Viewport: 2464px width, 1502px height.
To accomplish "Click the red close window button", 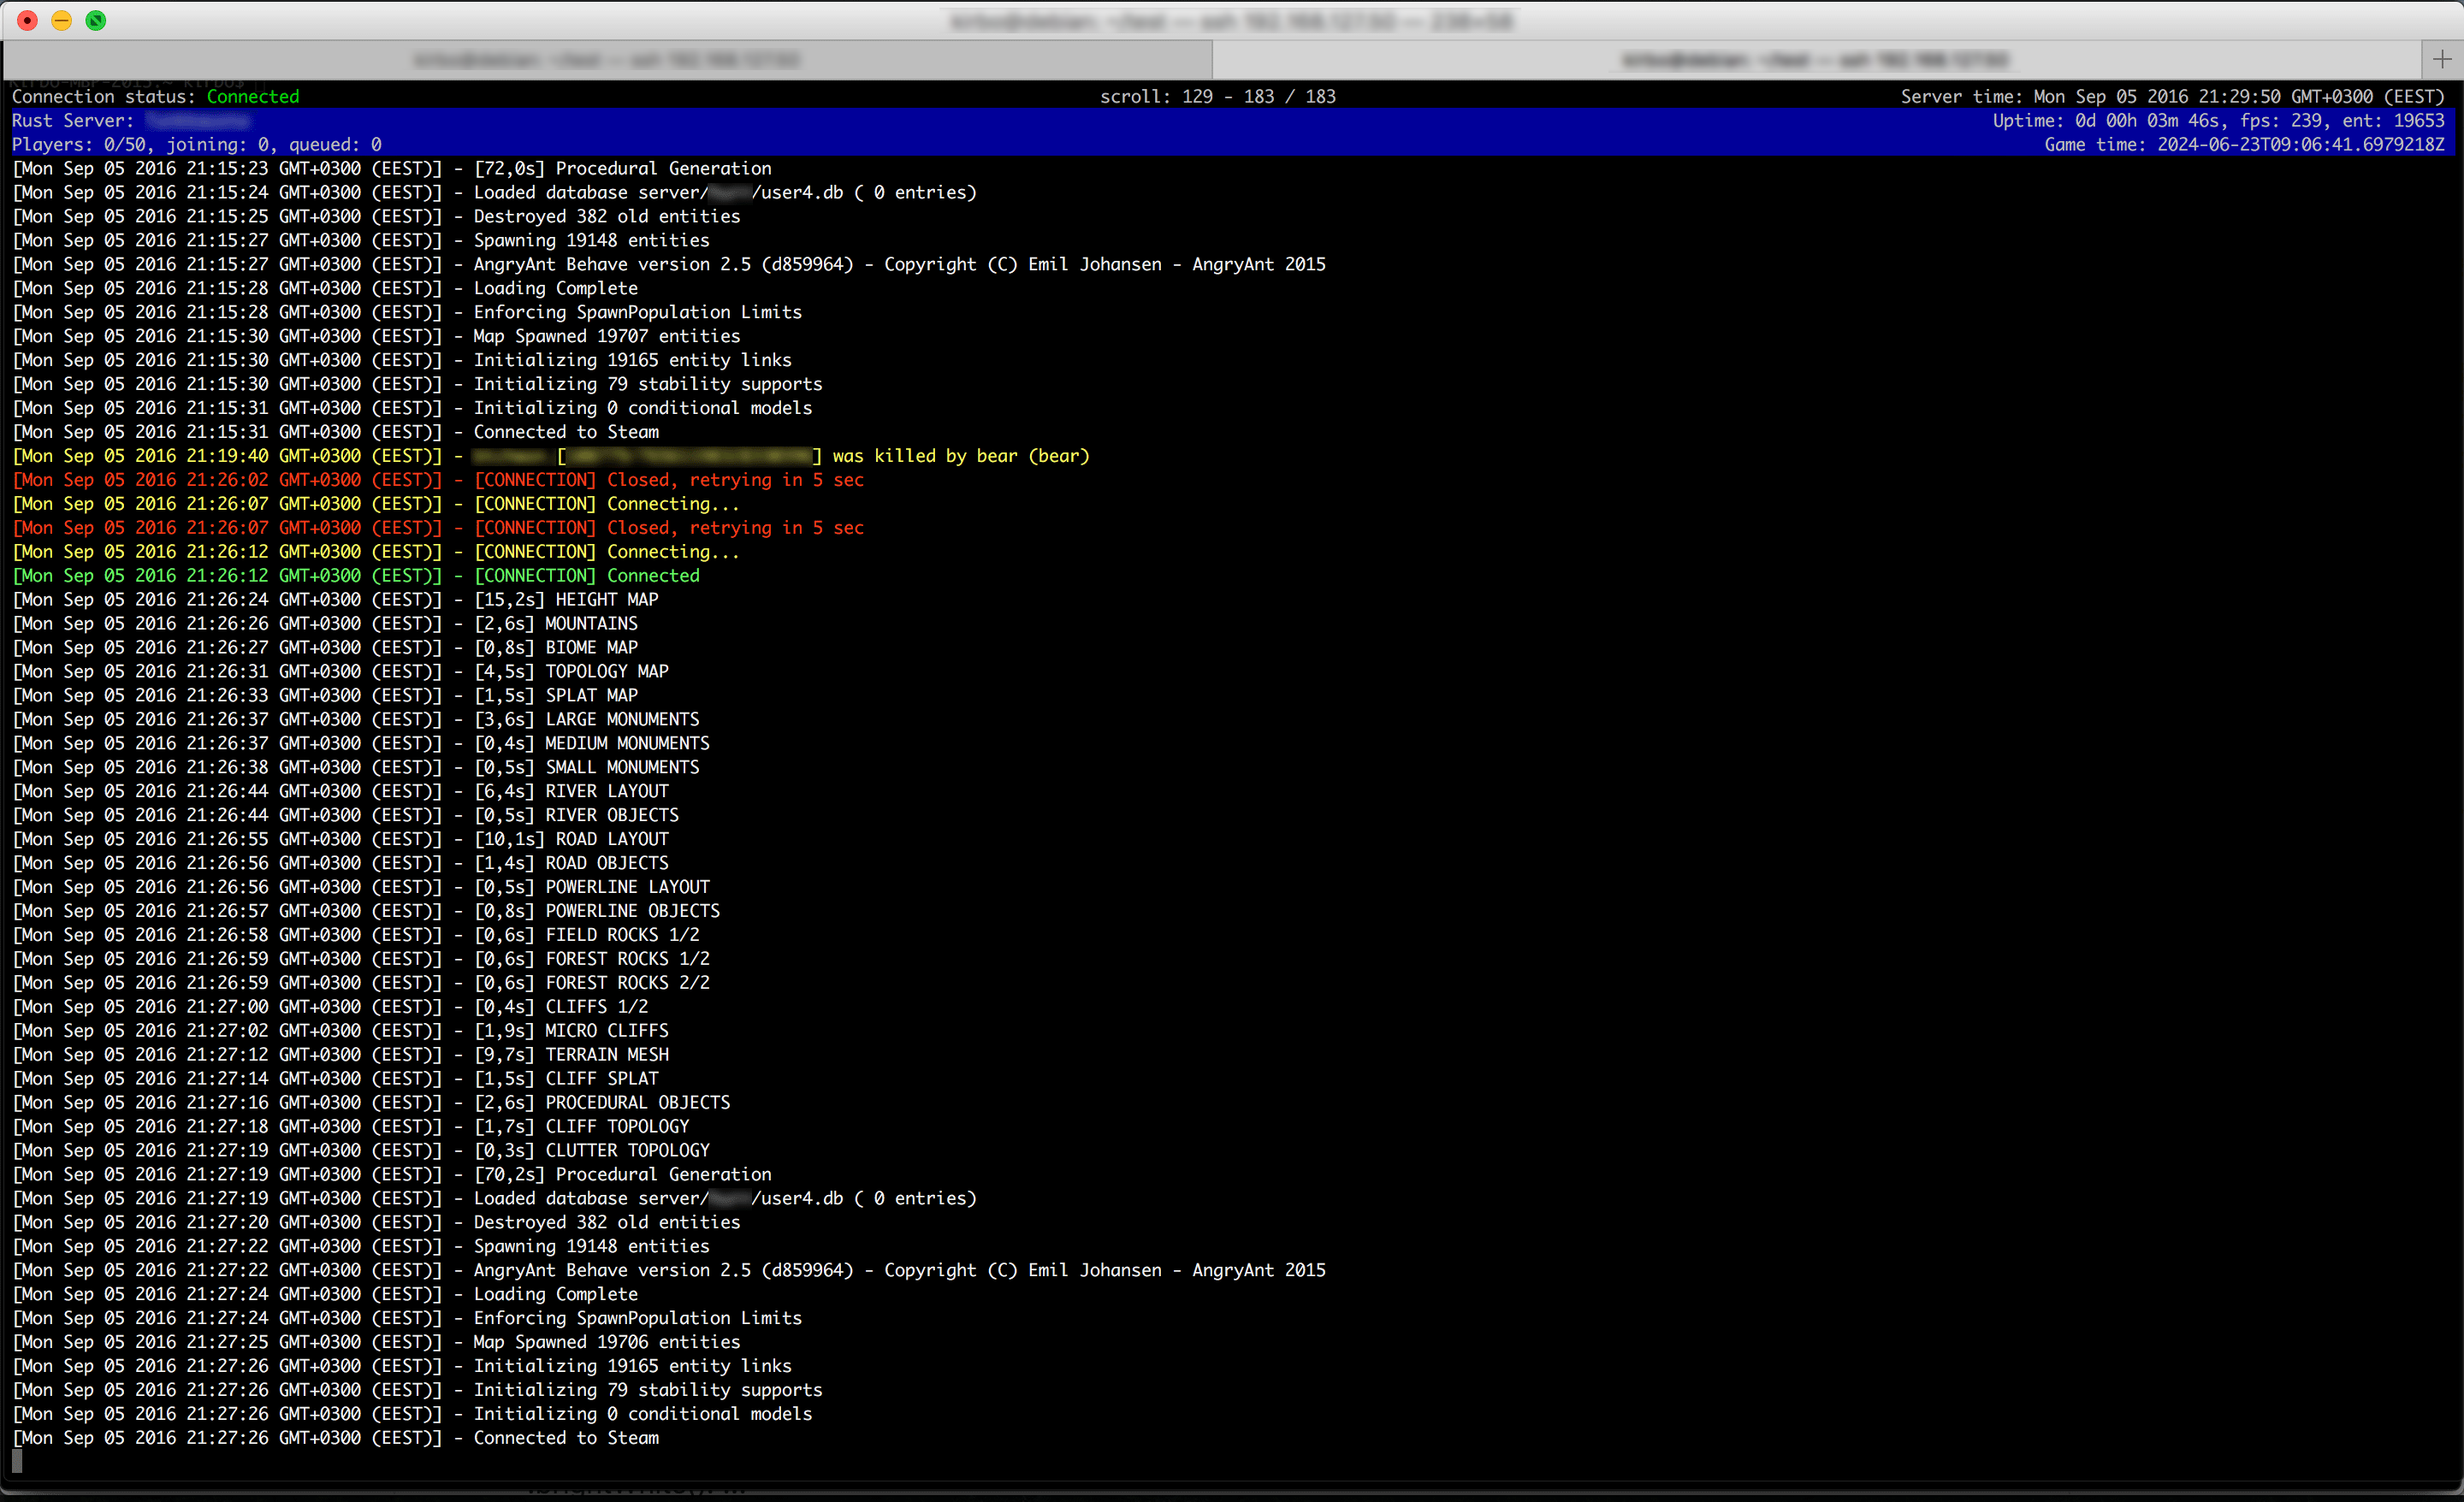I will click(28, 20).
